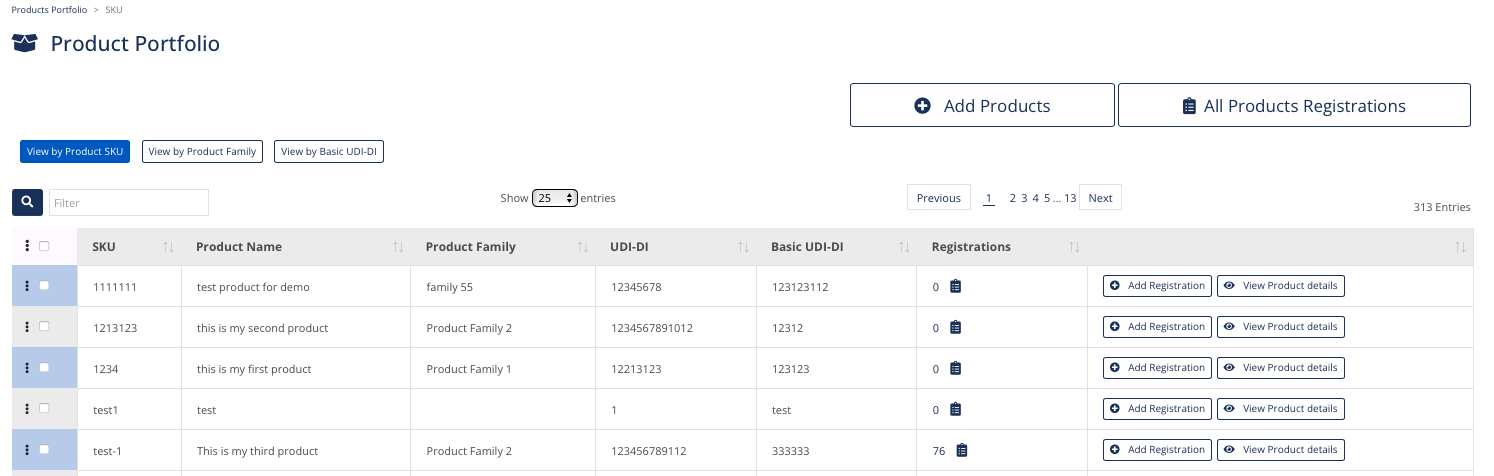Click the clipboard icon for SKU 1234
This screenshot has height=476, width=1494.
(x=955, y=369)
